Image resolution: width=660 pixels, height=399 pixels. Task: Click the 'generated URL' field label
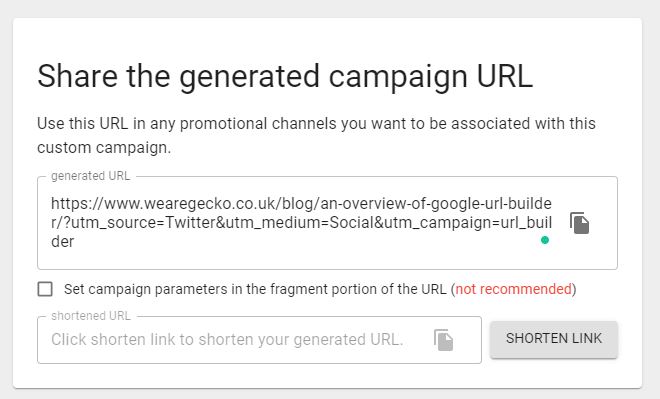90,176
